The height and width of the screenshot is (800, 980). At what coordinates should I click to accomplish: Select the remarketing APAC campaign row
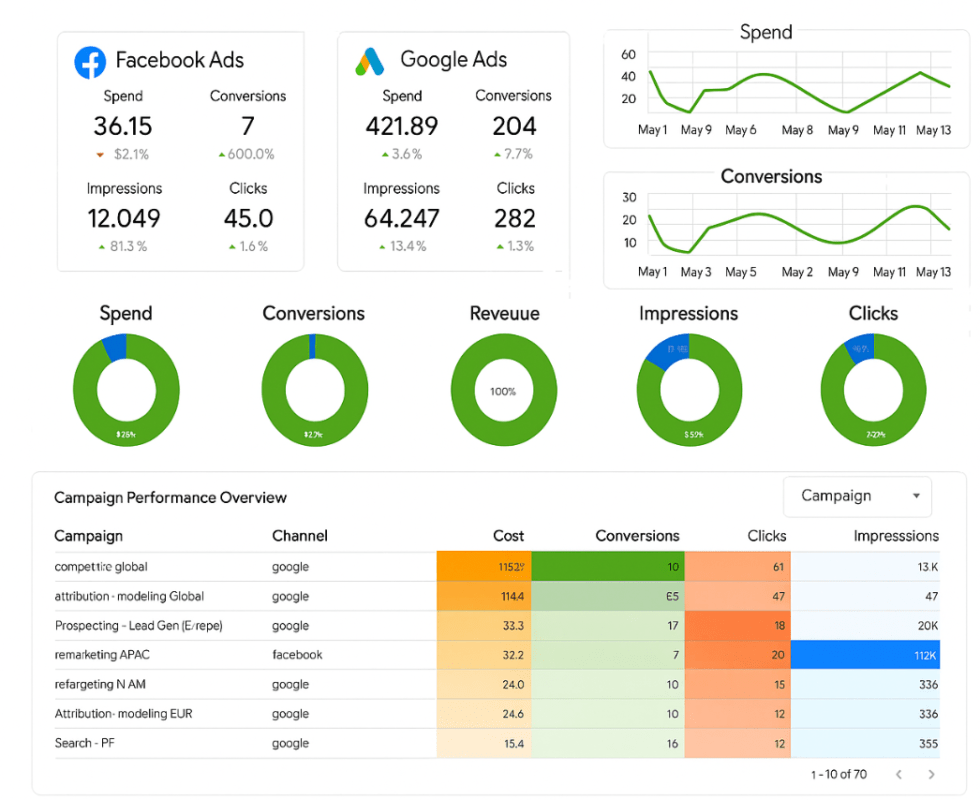(497, 654)
